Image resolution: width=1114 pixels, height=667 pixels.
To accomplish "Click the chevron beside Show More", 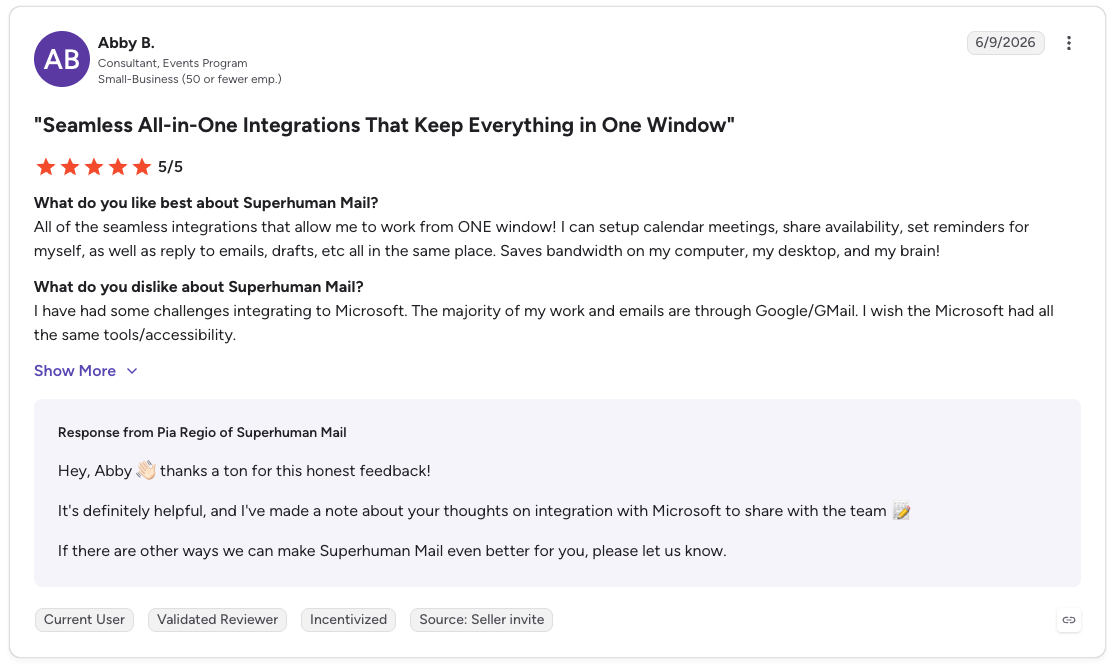I will tap(131, 371).
